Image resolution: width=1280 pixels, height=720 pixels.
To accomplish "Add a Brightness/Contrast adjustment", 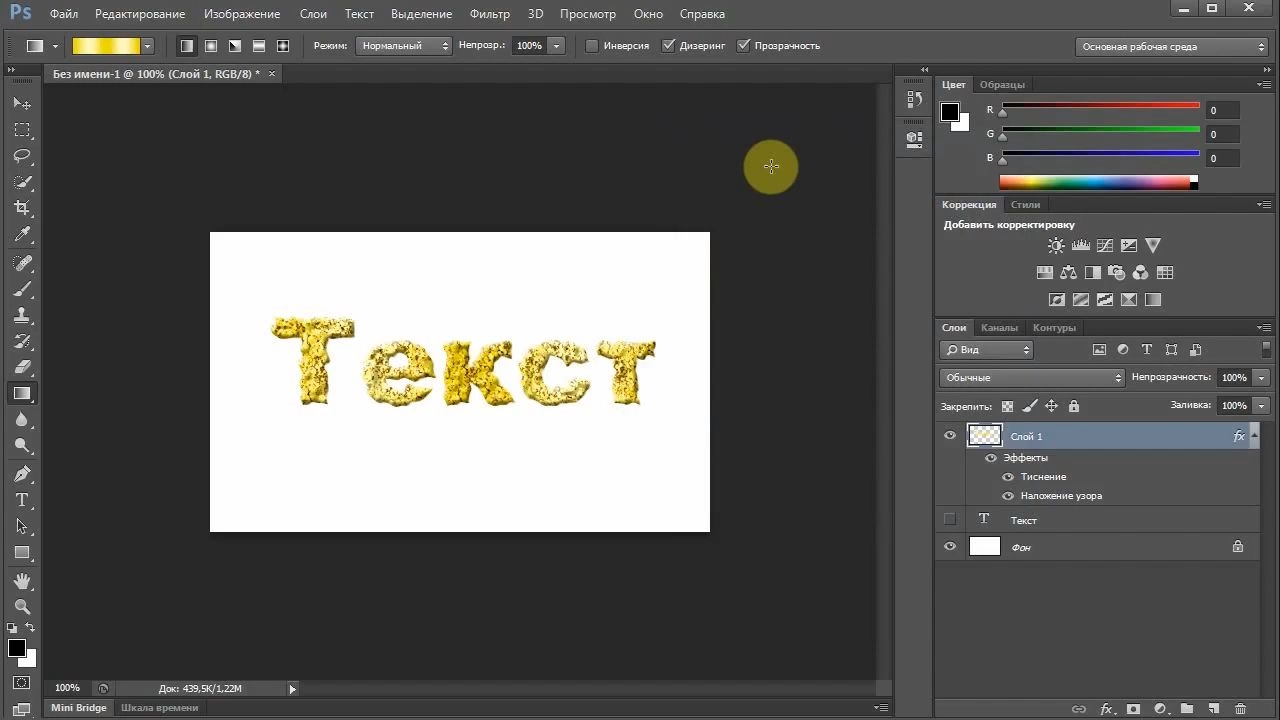I will tap(1056, 245).
